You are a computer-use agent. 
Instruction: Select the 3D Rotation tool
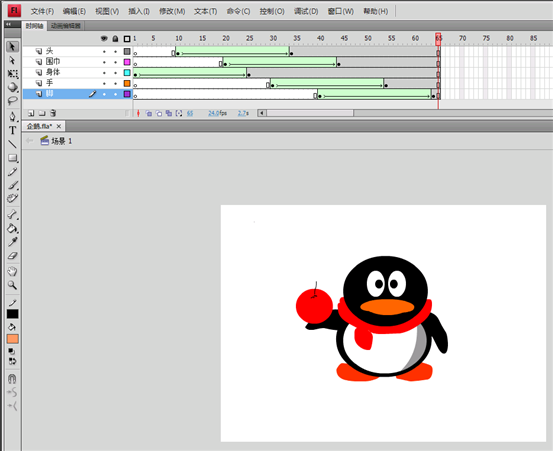(12, 87)
